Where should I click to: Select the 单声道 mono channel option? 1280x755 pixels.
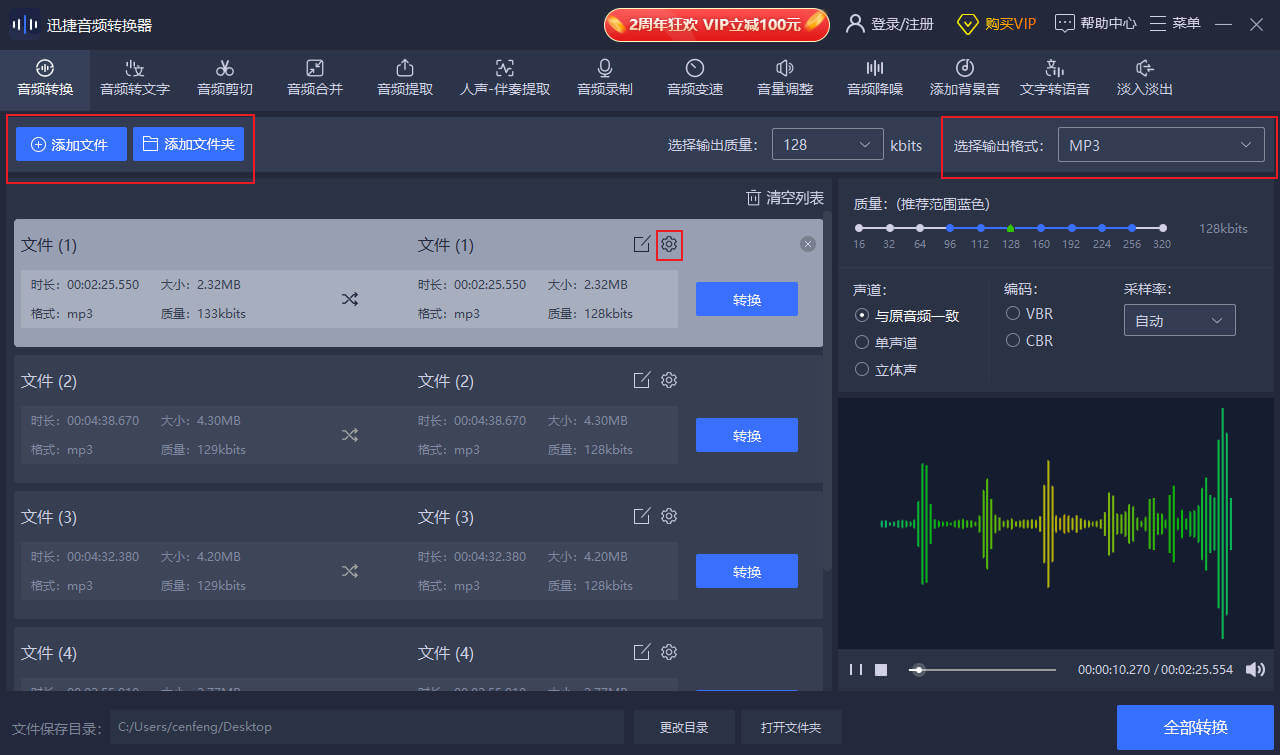(x=861, y=342)
